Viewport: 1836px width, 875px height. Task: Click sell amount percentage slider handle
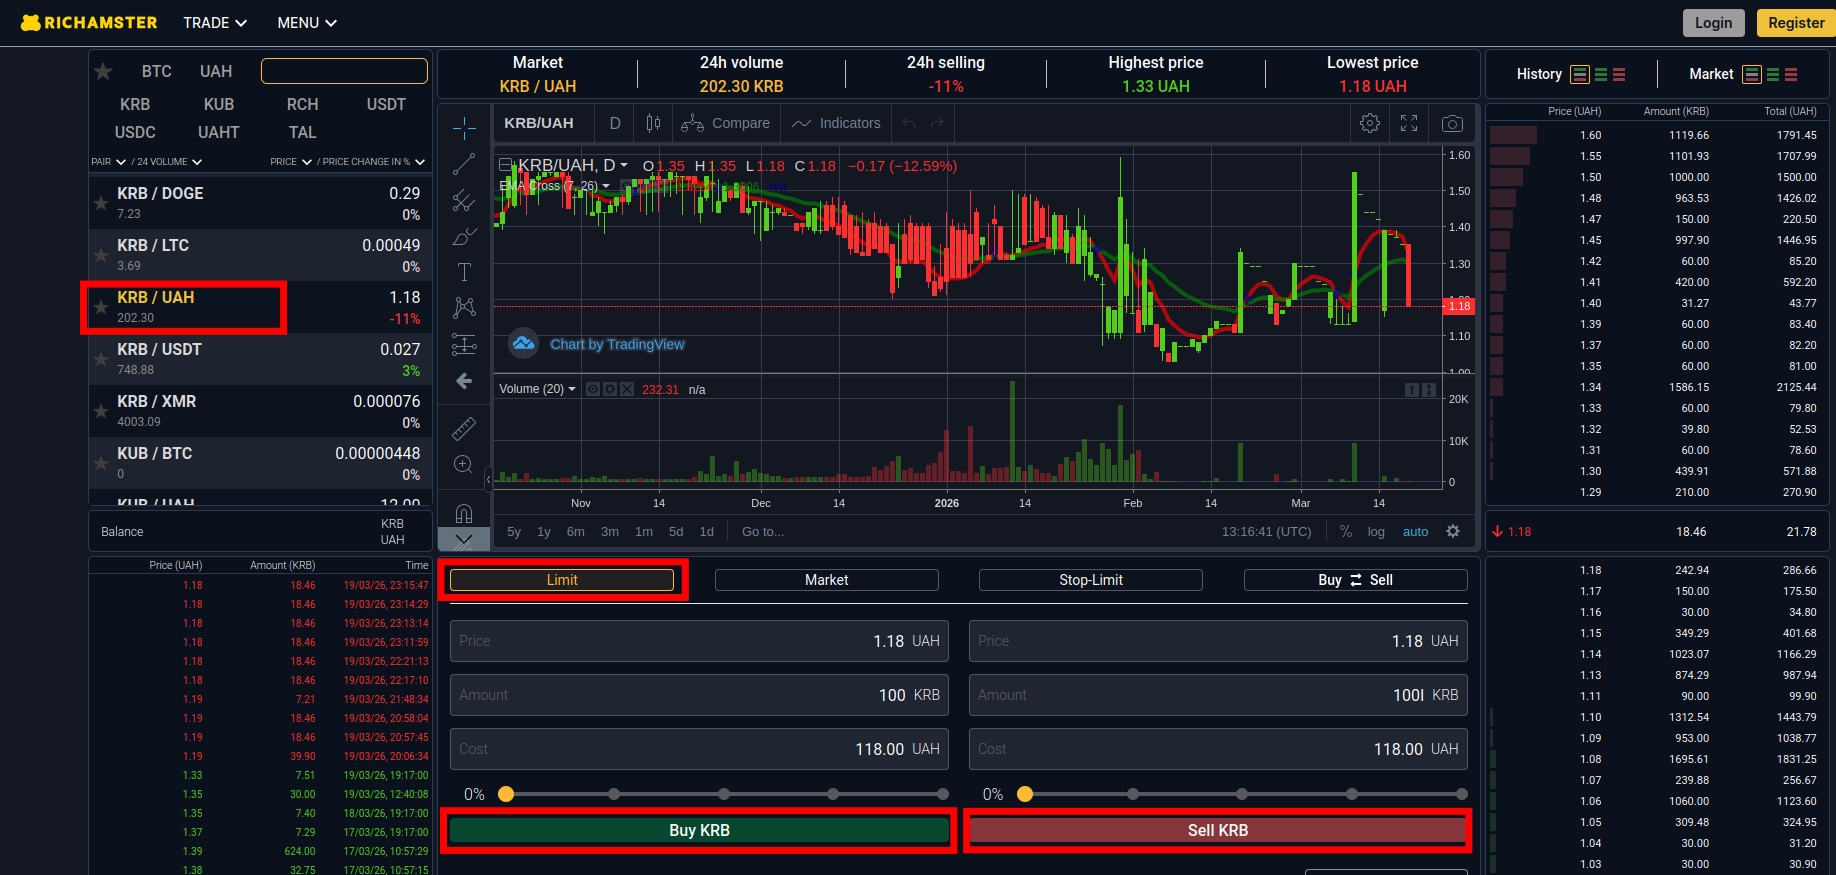pos(1025,794)
